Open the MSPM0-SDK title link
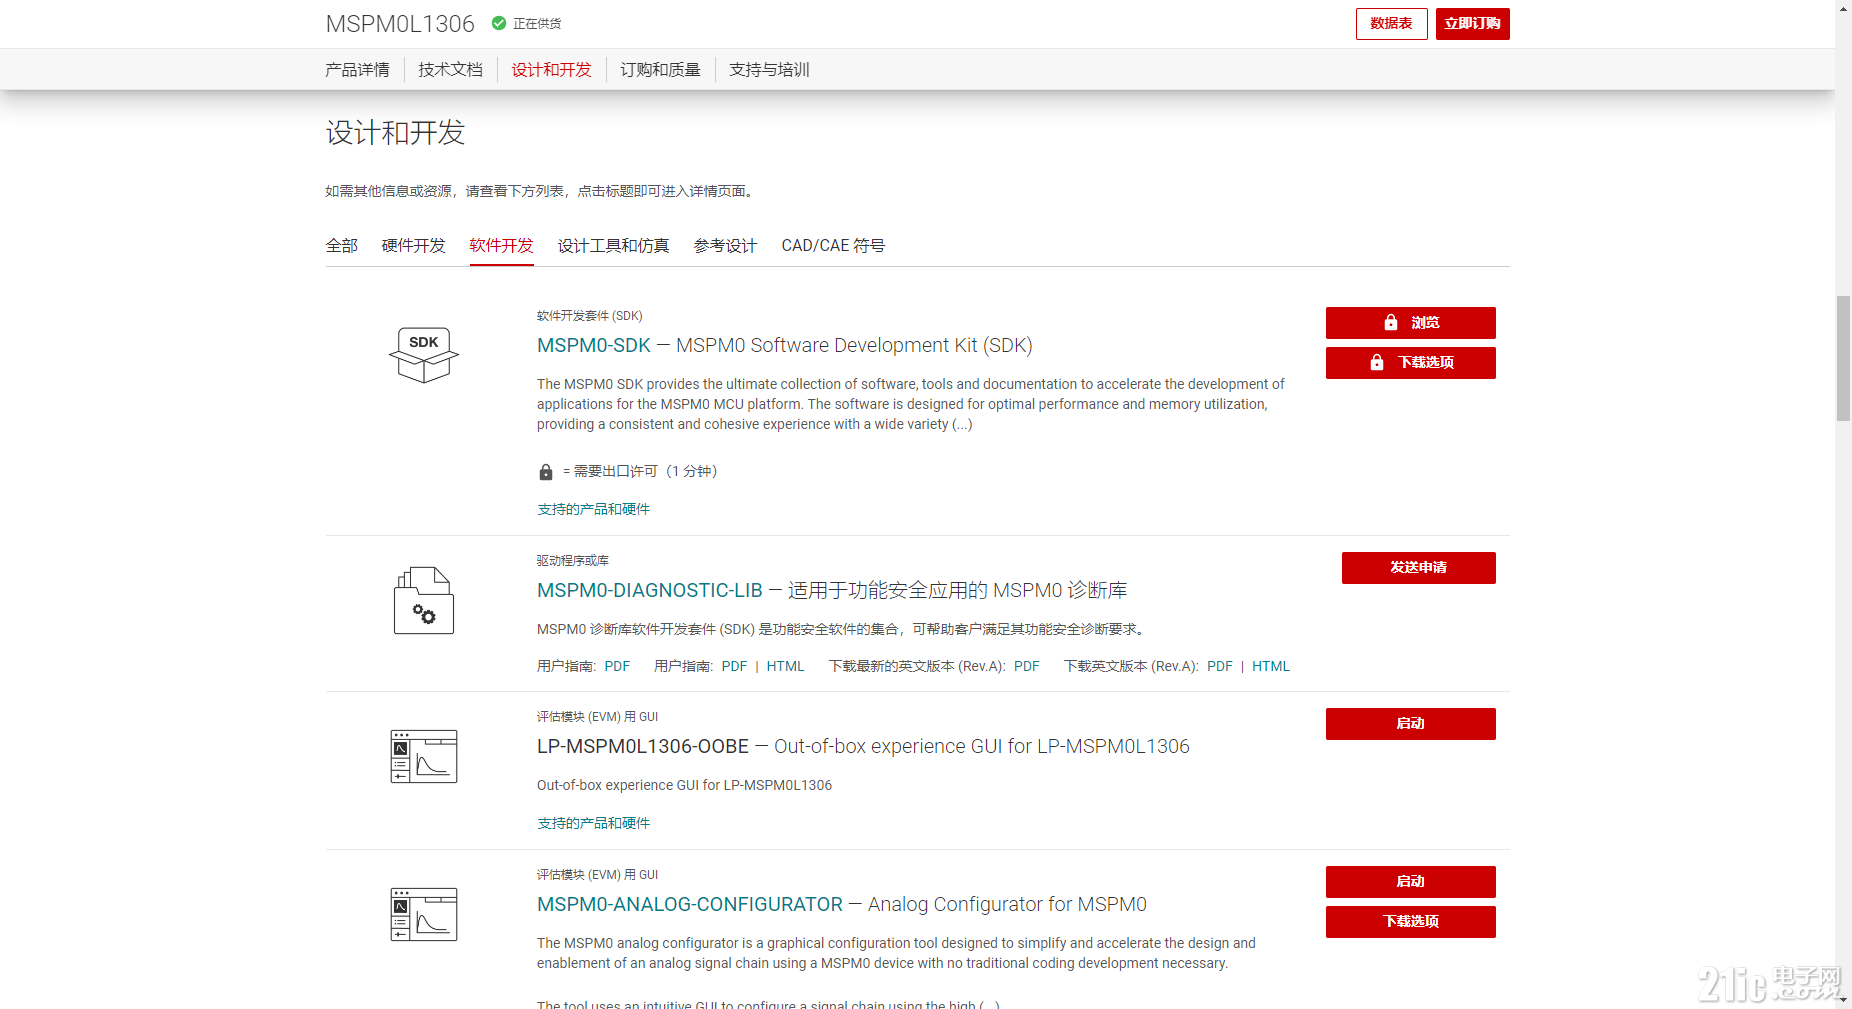Viewport: 1852px width, 1009px height. coord(594,346)
